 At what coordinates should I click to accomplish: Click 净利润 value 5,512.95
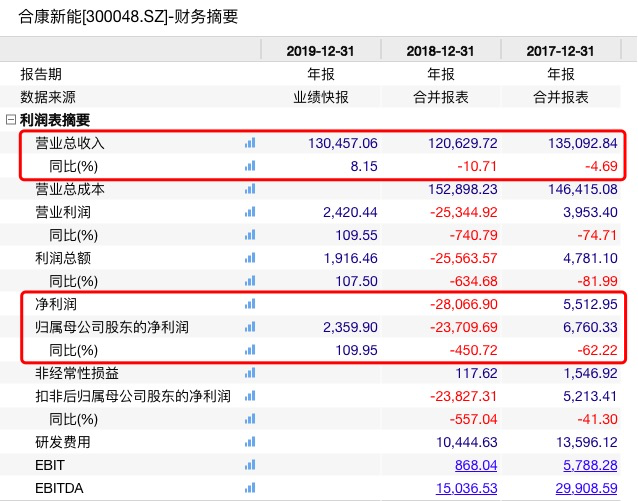point(590,304)
